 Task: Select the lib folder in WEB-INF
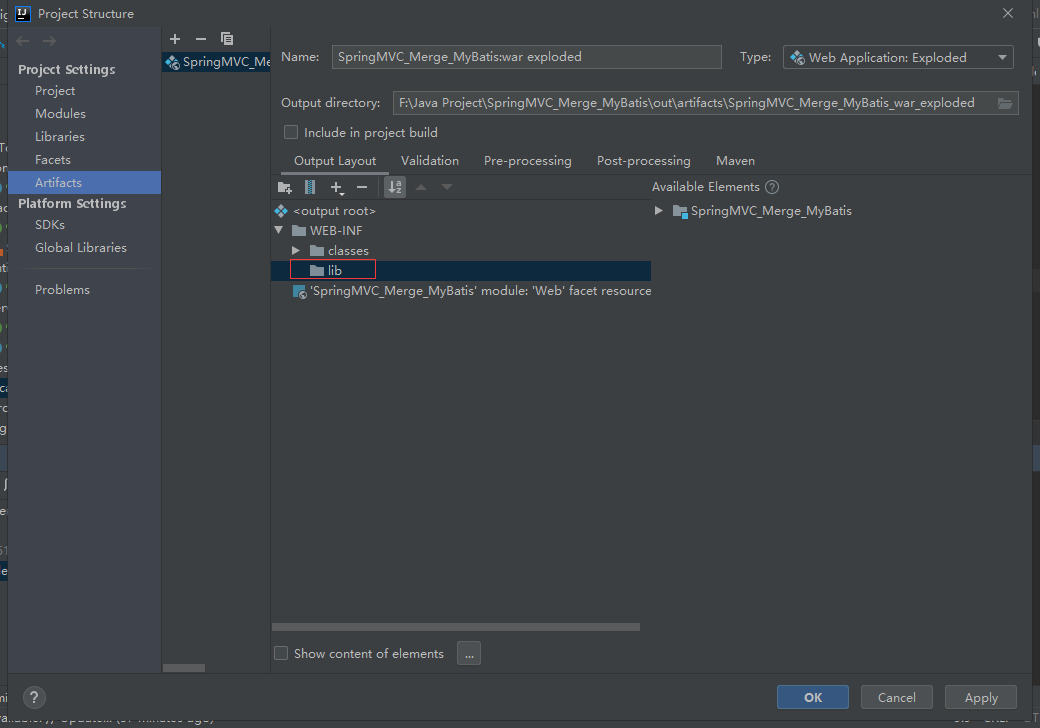pos(460,271)
